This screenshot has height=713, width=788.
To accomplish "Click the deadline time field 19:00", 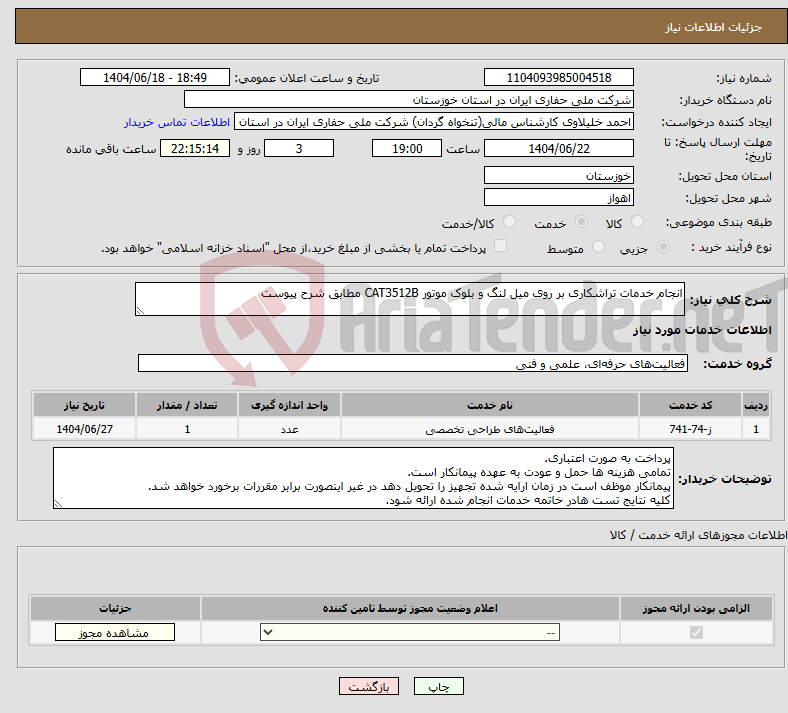I will pyautogui.click(x=407, y=148).
